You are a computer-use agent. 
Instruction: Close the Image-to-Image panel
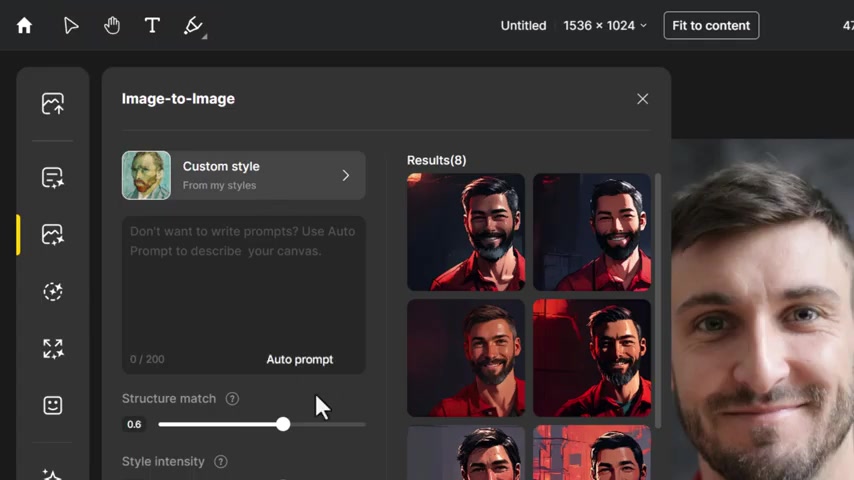tap(643, 99)
